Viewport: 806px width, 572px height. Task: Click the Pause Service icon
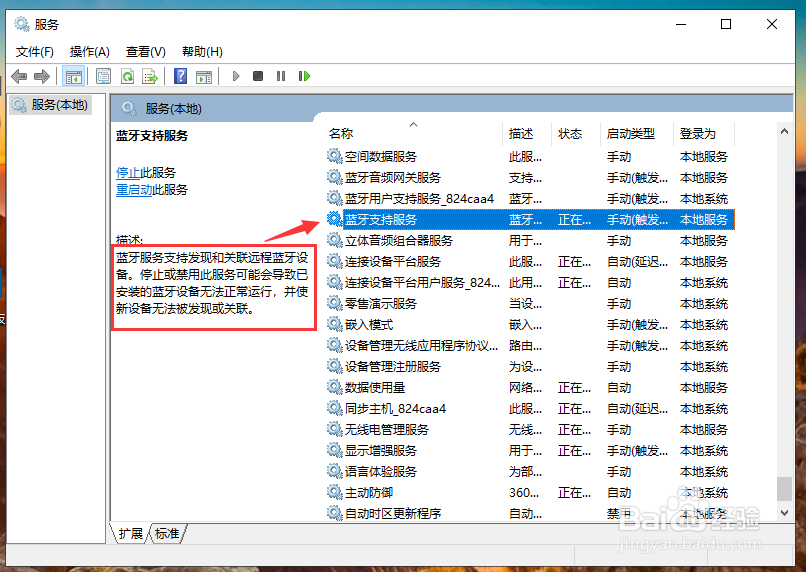281,76
